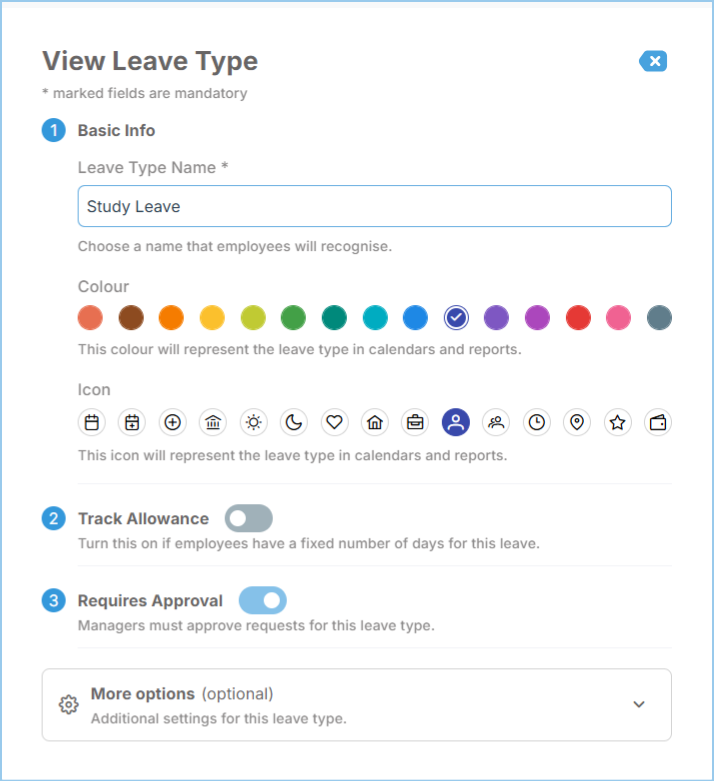Click the More options chevron arrow
Image resolution: width=714 pixels, height=781 pixels.
639,704
